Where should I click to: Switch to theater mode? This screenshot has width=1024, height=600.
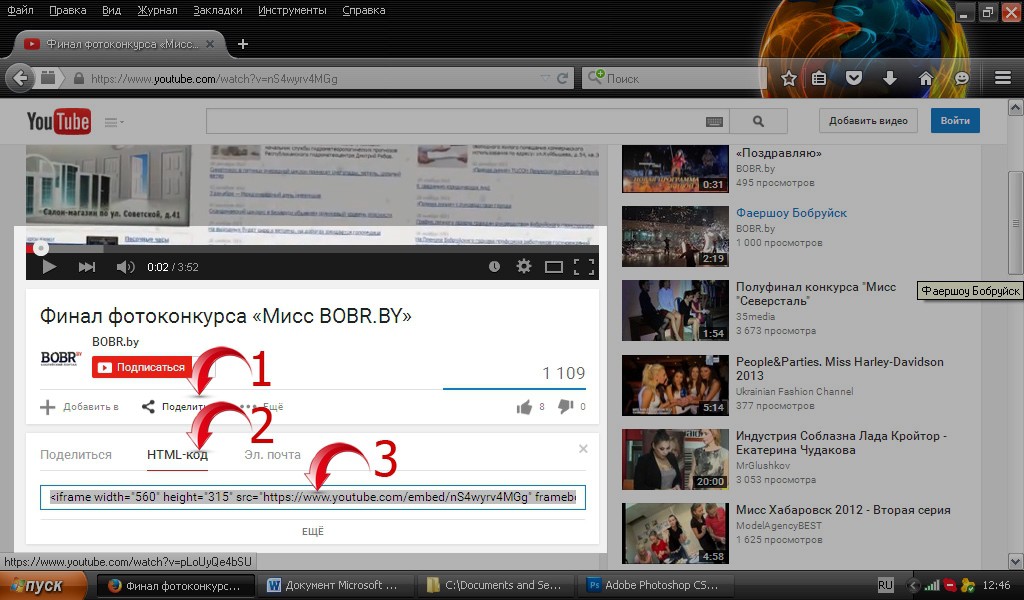(x=554, y=266)
